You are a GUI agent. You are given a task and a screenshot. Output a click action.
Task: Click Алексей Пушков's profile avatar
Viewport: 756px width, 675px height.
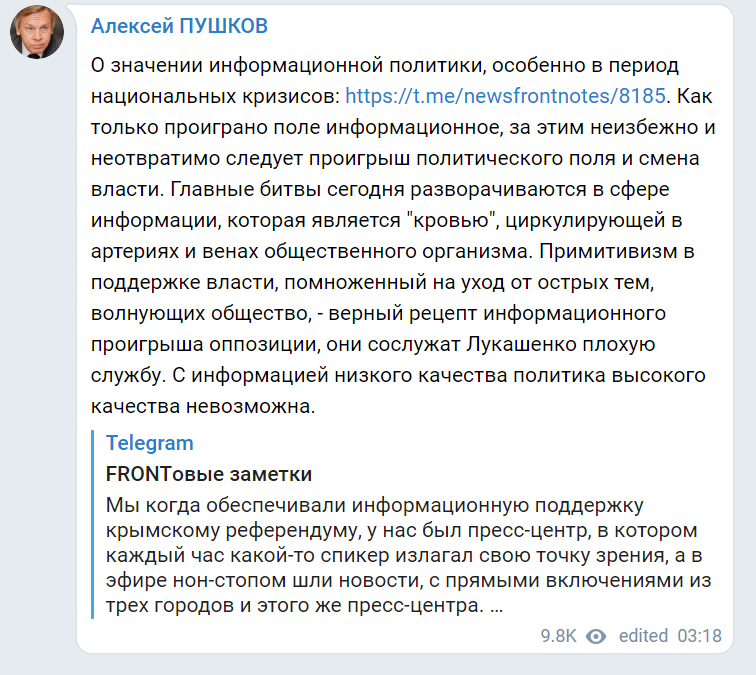[37, 35]
